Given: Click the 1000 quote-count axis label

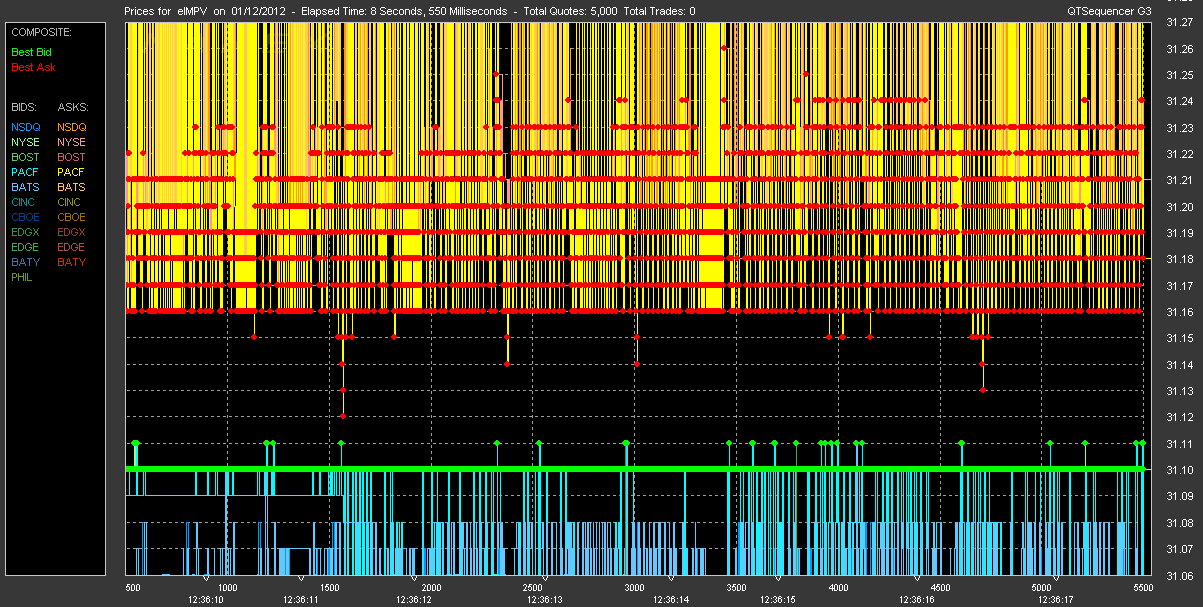Looking at the screenshot, I should pyautogui.click(x=228, y=588).
